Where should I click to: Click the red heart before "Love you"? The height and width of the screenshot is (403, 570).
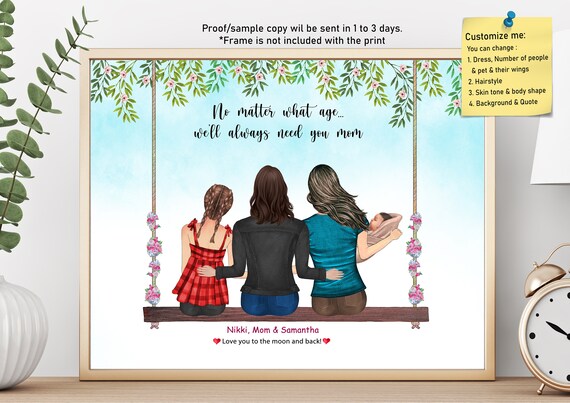pyautogui.click(x=217, y=341)
